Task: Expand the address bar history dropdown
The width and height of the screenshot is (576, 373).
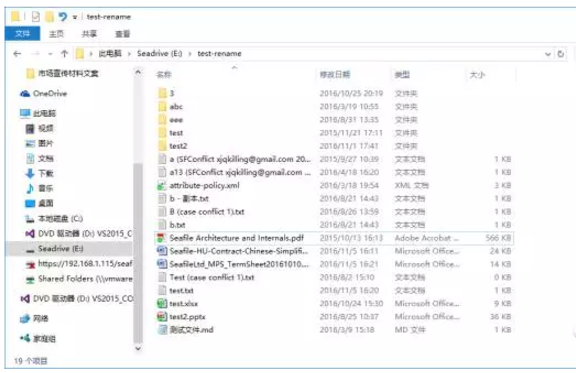Action: [548, 54]
